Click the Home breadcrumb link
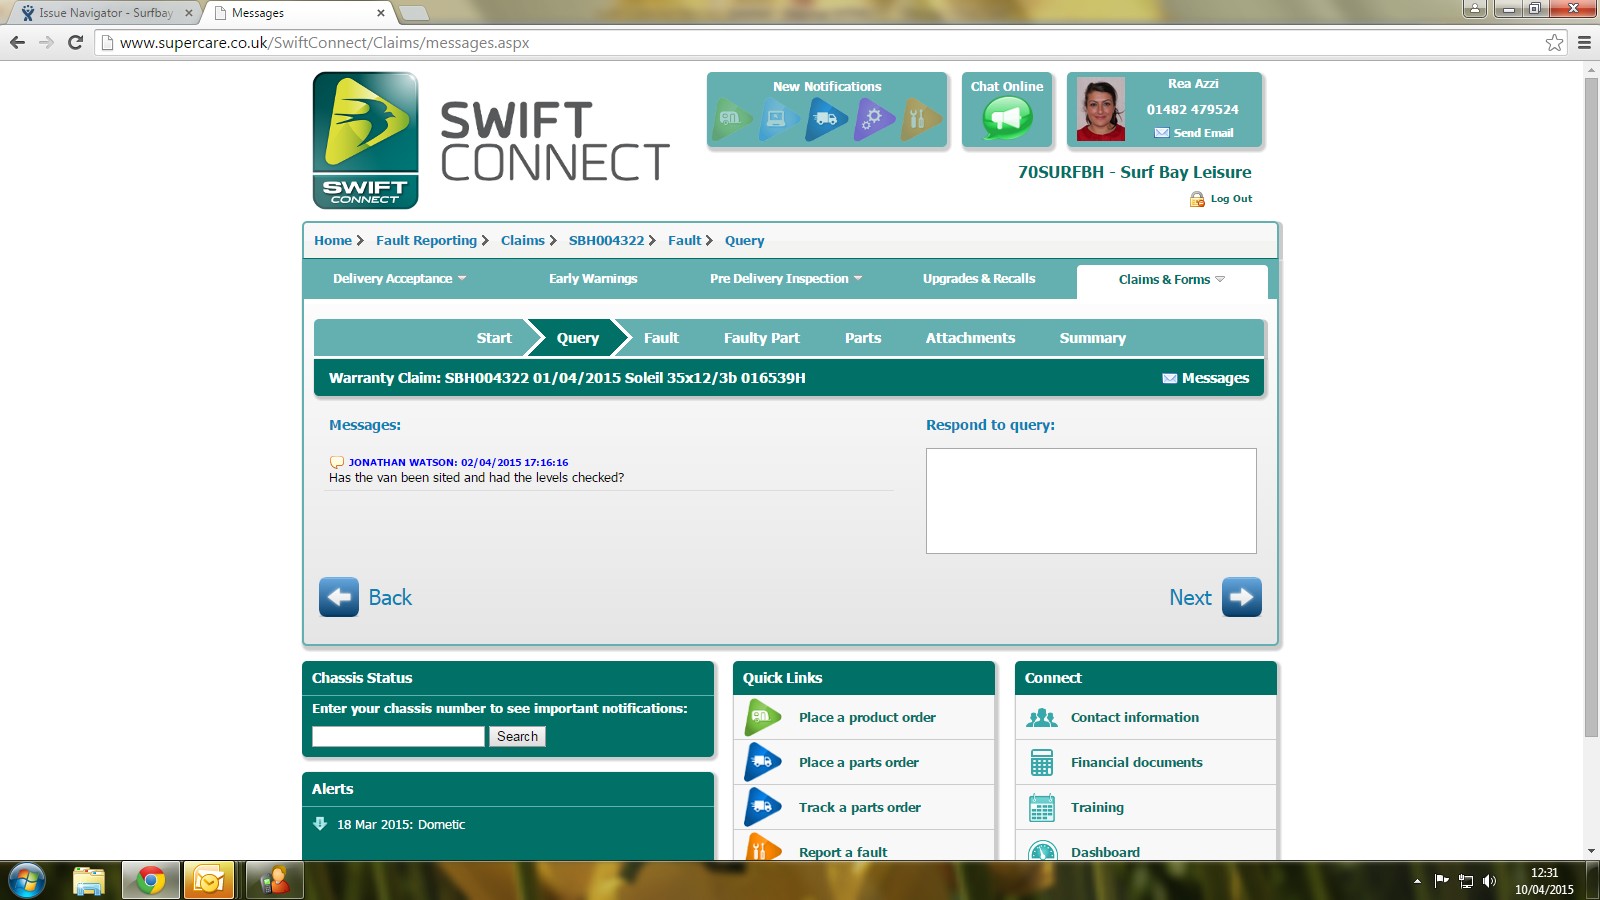Screen dimensions: 1600x900 pyautogui.click(x=333, y=241)
